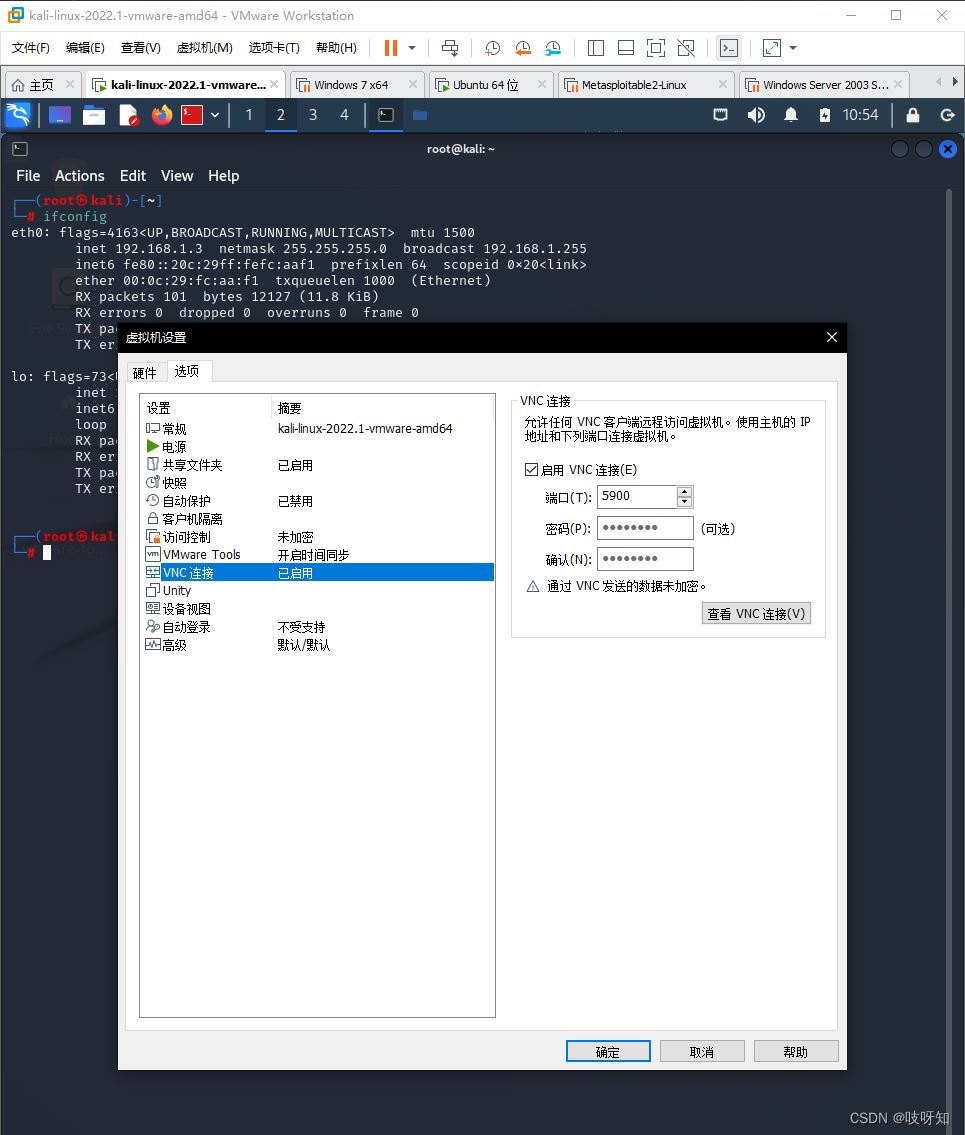Open the pause button dropdown arrow
The width and height of the screenshot is (965, 1135).
point(412,48)
